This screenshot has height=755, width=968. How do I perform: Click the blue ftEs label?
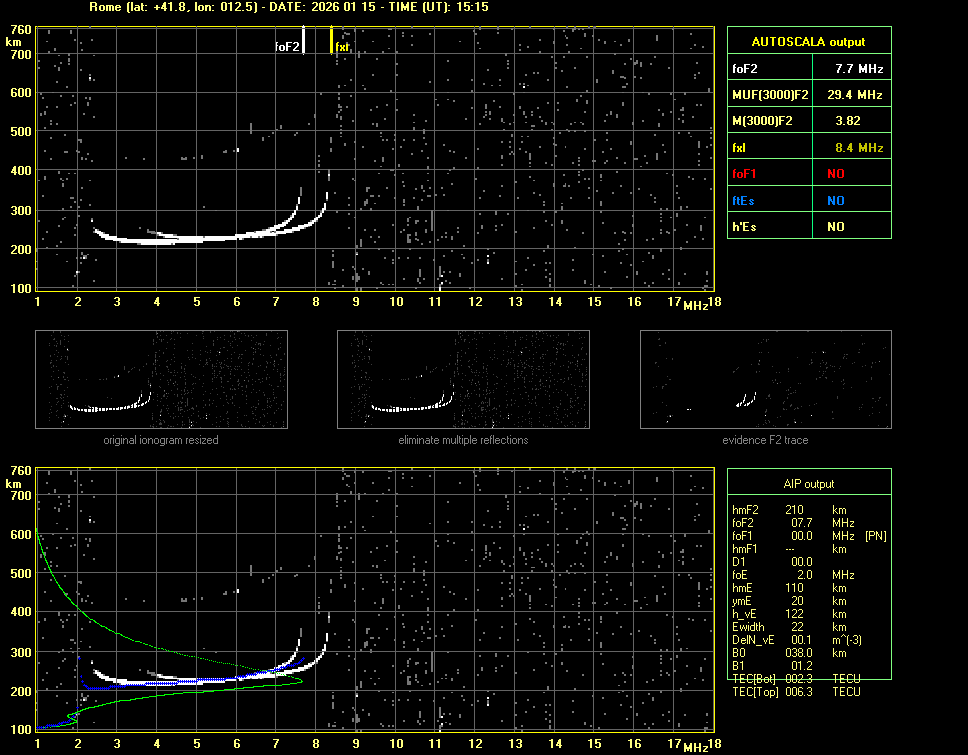[x=743, y=201]
